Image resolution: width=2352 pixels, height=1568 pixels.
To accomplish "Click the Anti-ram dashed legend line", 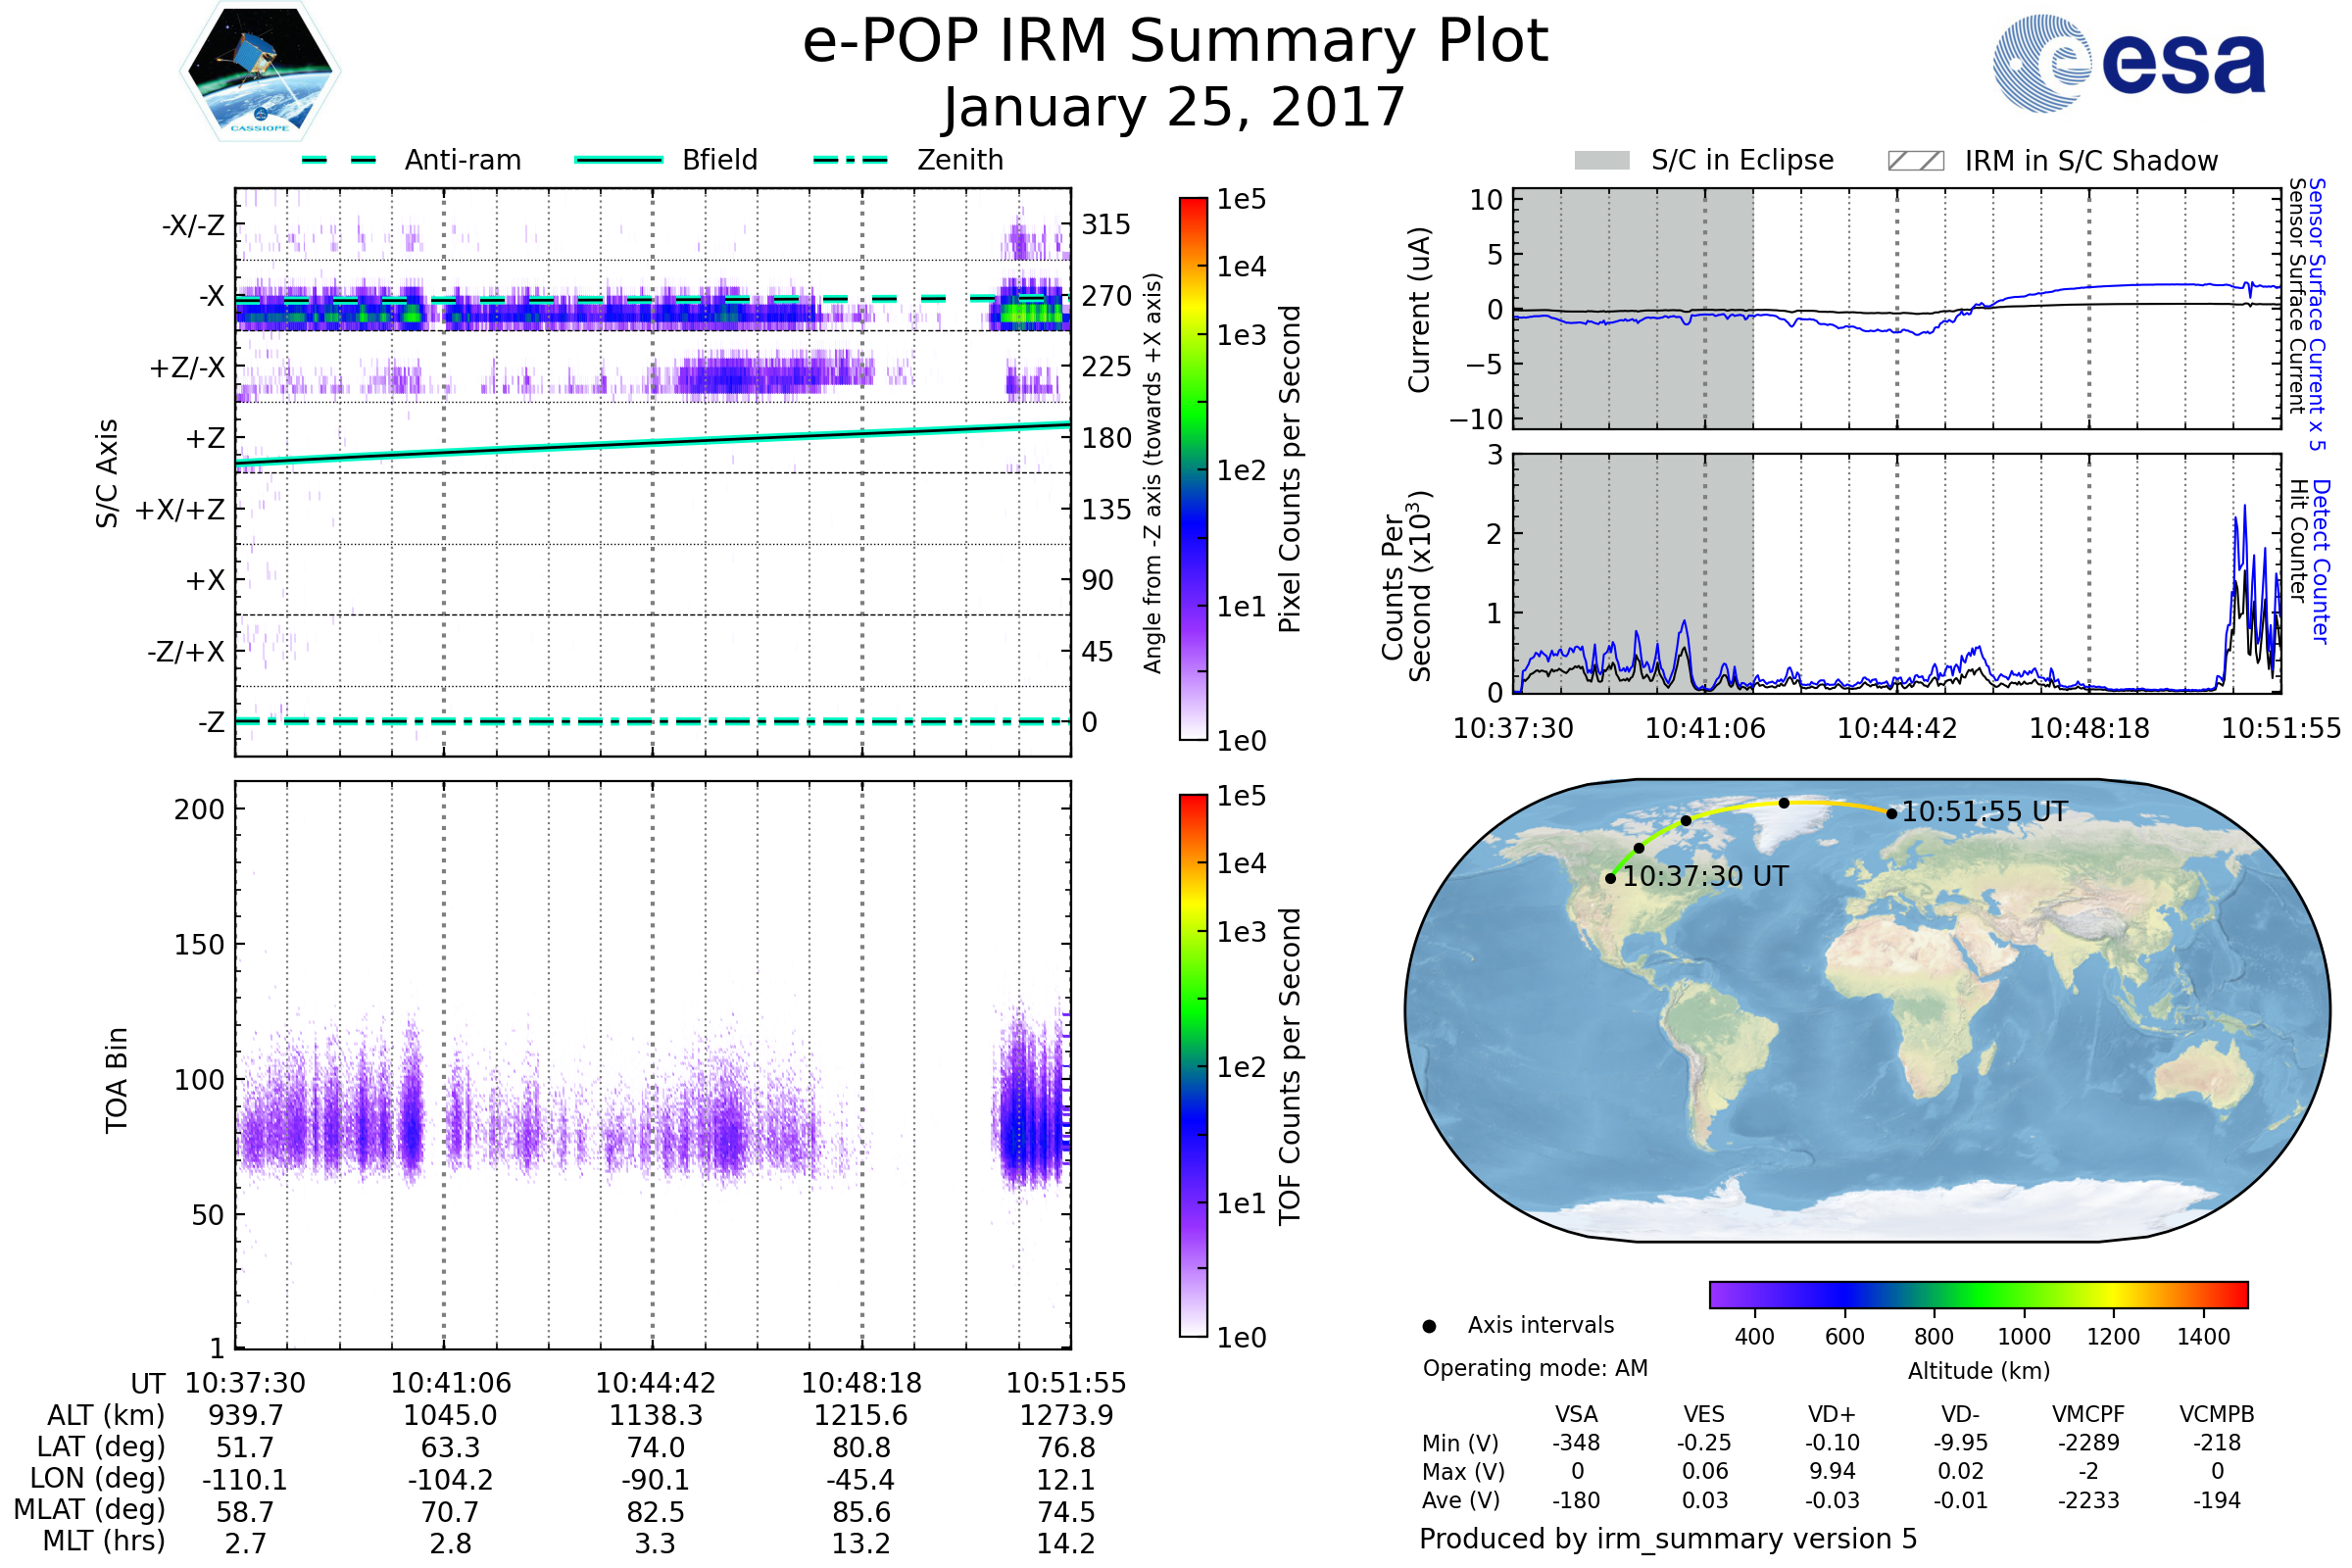I will (339, 160).
